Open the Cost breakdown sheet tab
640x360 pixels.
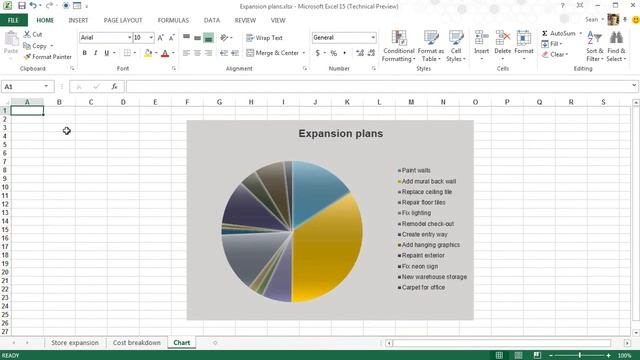pos(137,343)
